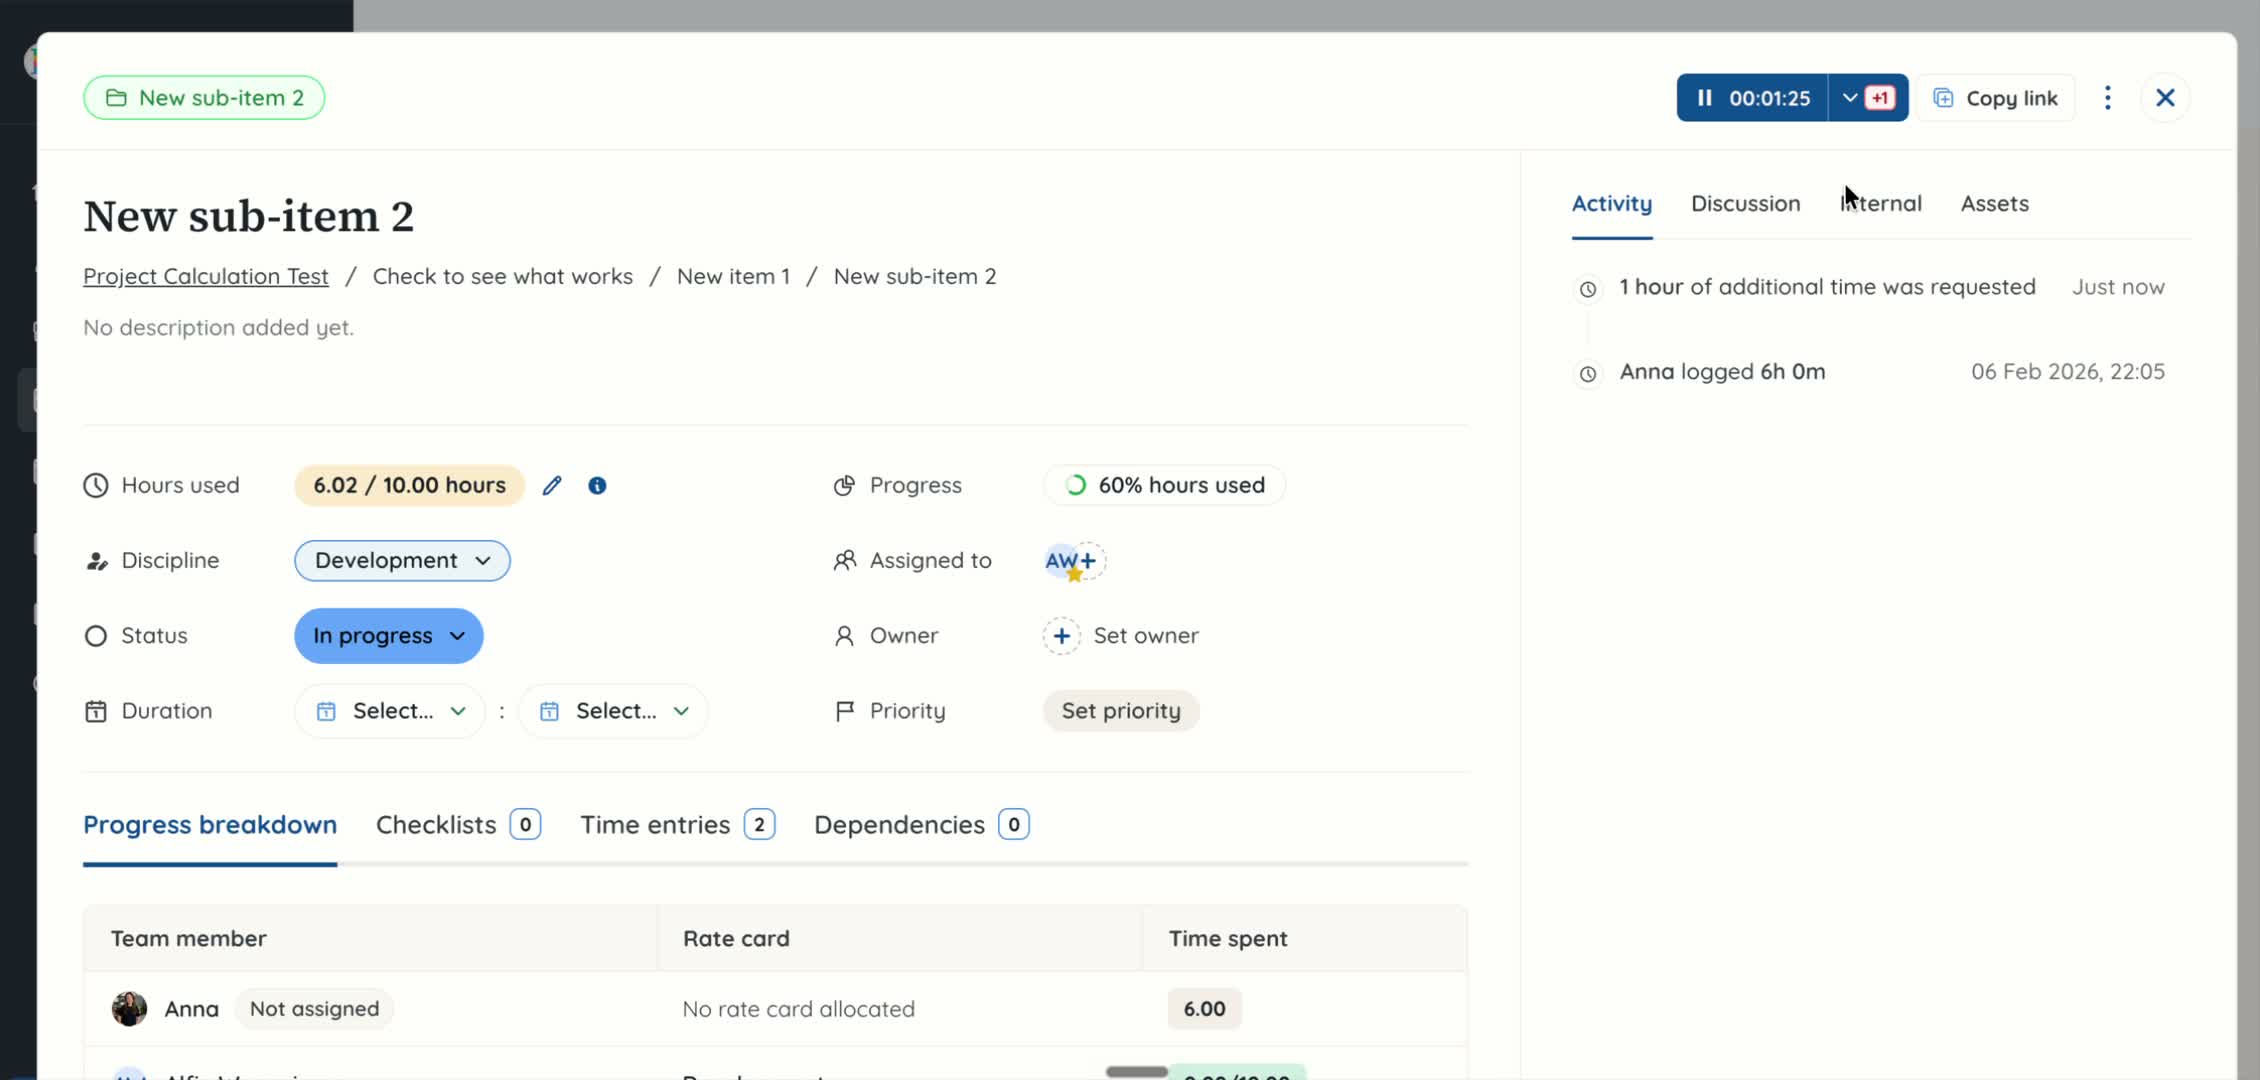This screenshot has width=2260, height=1080.
Task: Click the 60% hours used progress indicator
Action: pos(1165,485)
